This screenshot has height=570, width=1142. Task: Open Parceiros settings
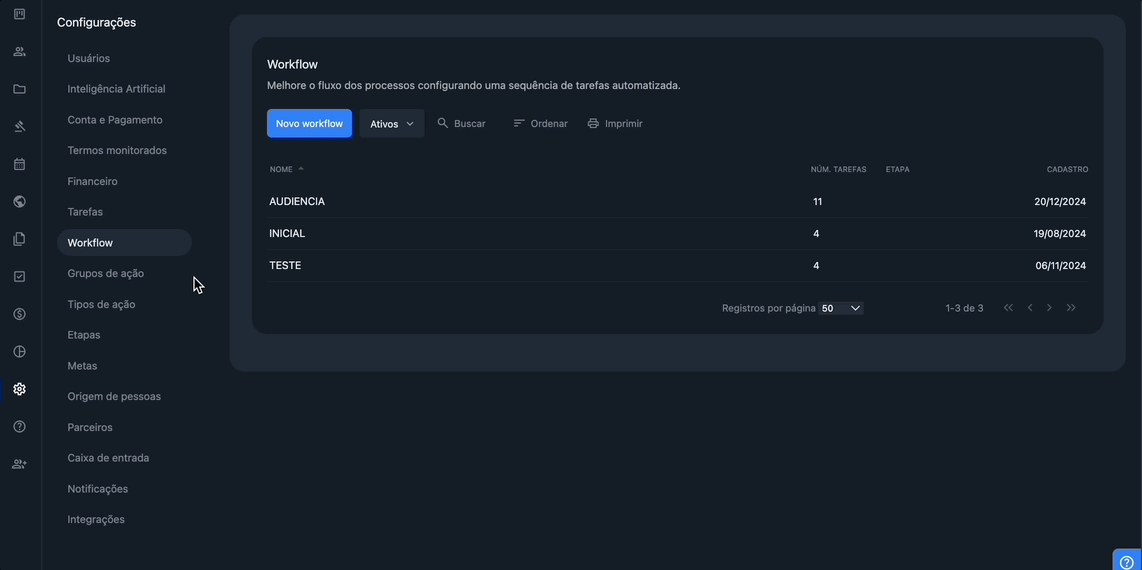[x=90, y=427]
